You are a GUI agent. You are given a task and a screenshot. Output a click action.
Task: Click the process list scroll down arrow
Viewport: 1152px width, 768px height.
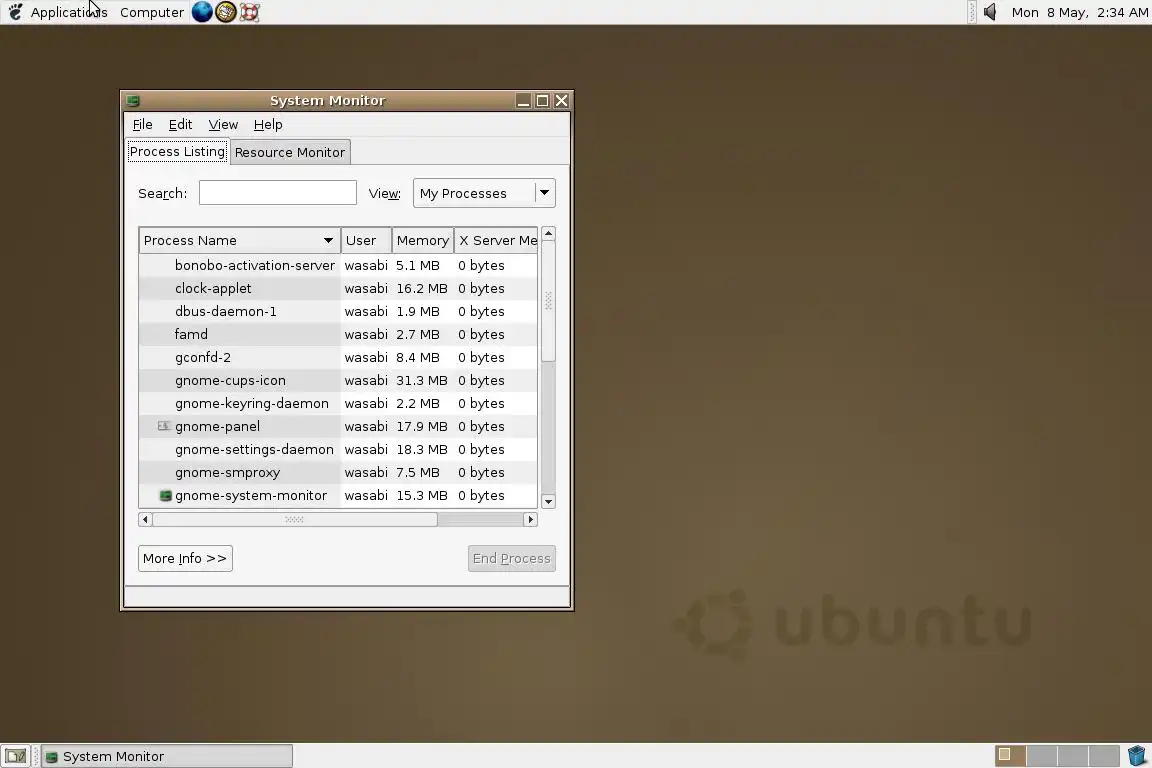pyautogui.click(x=548, y=501)
